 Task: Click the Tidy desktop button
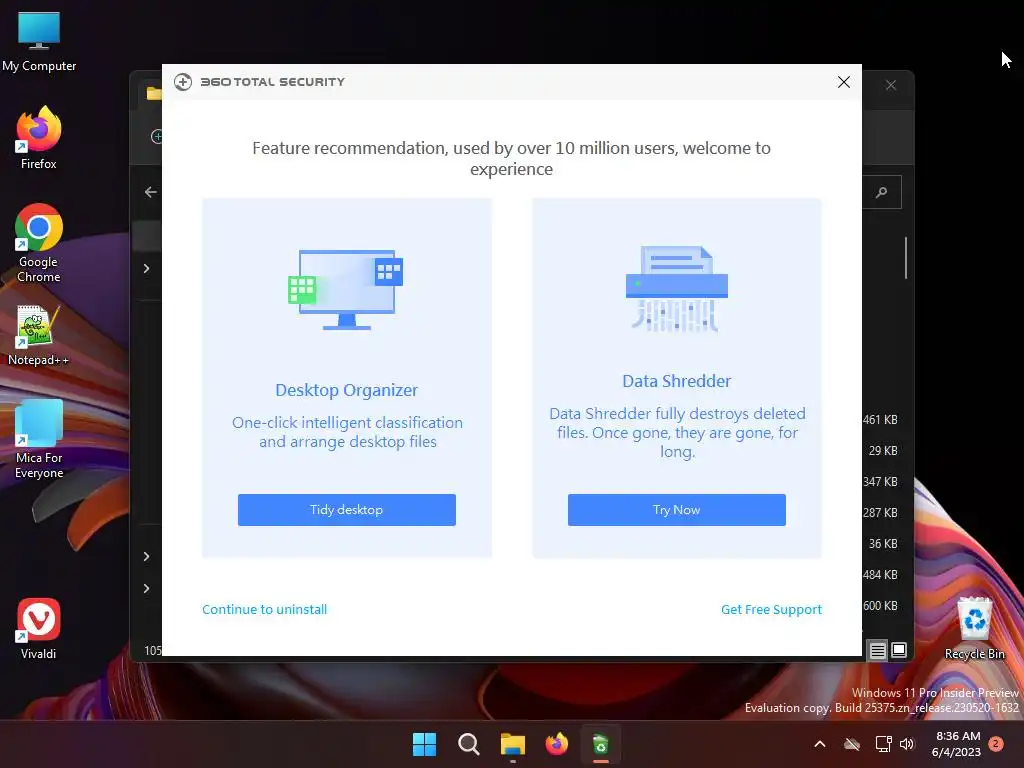click(x=347, y=509)
